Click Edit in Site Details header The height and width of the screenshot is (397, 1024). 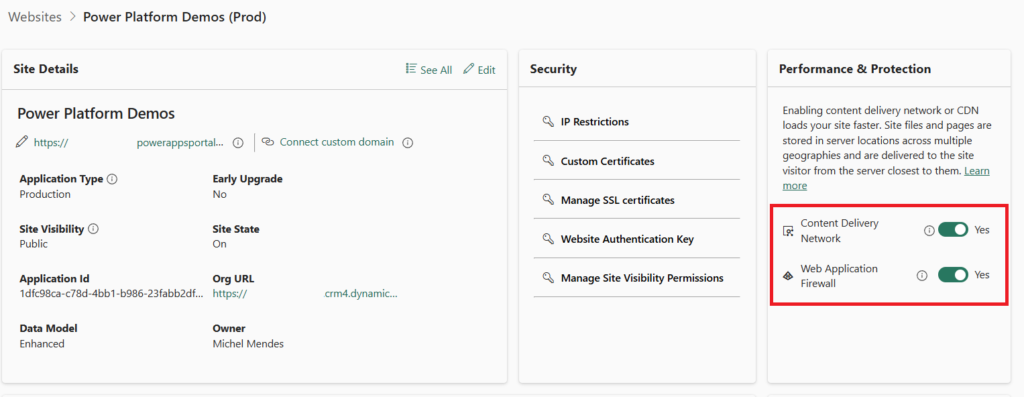[479, 69]
